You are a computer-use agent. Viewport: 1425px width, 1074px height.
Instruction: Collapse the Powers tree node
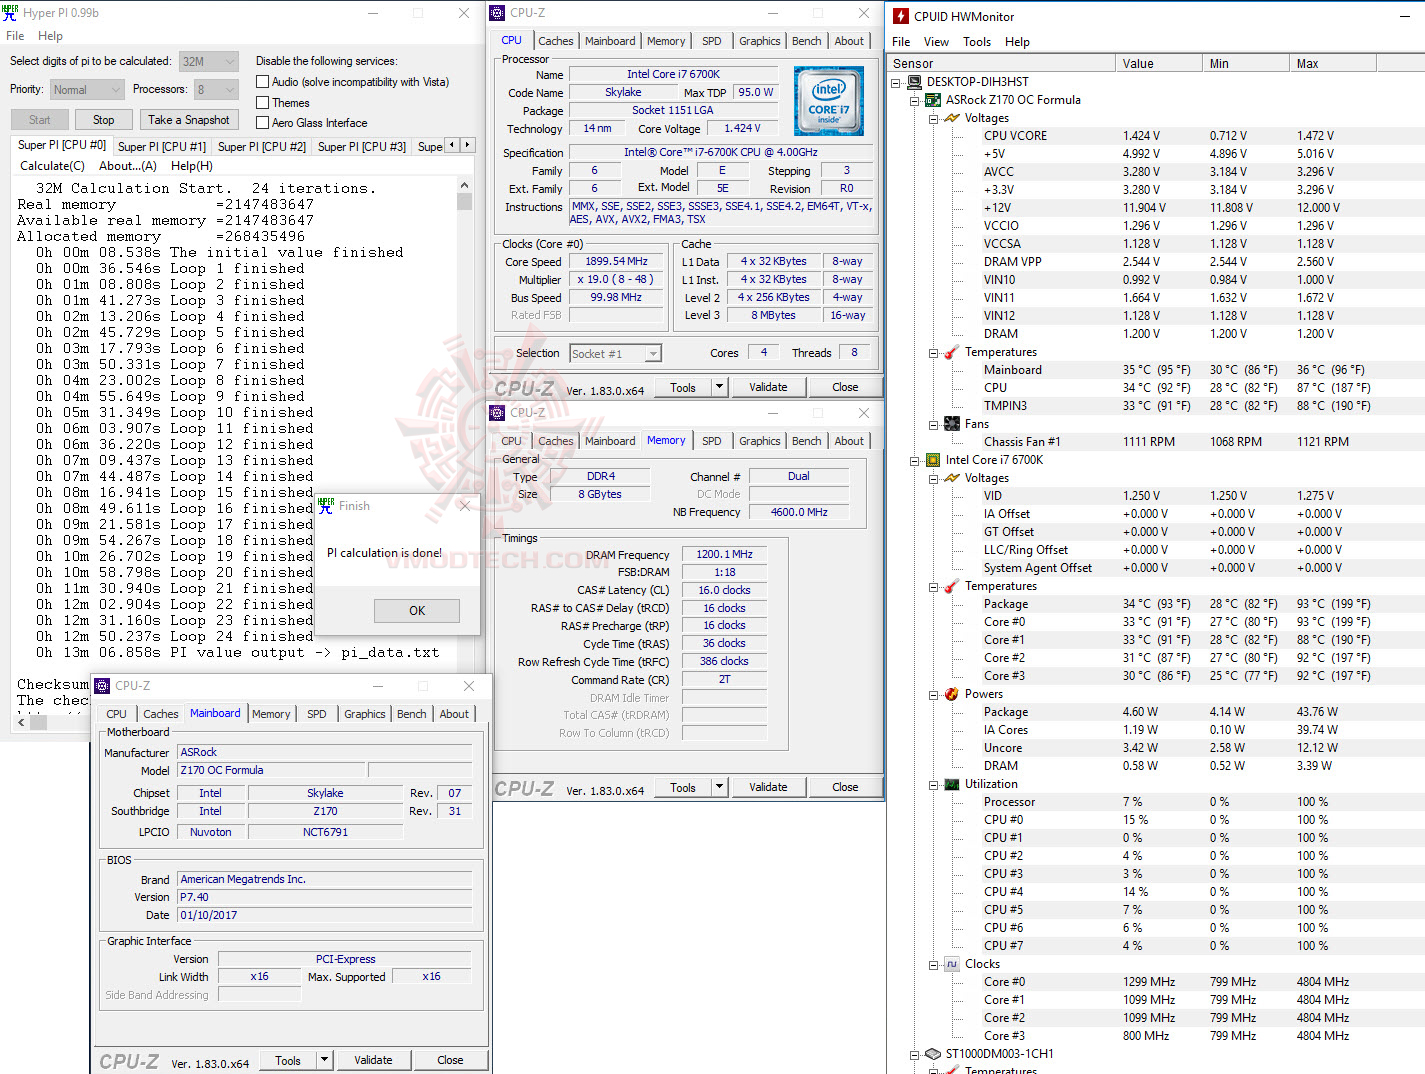pos(933,694)
